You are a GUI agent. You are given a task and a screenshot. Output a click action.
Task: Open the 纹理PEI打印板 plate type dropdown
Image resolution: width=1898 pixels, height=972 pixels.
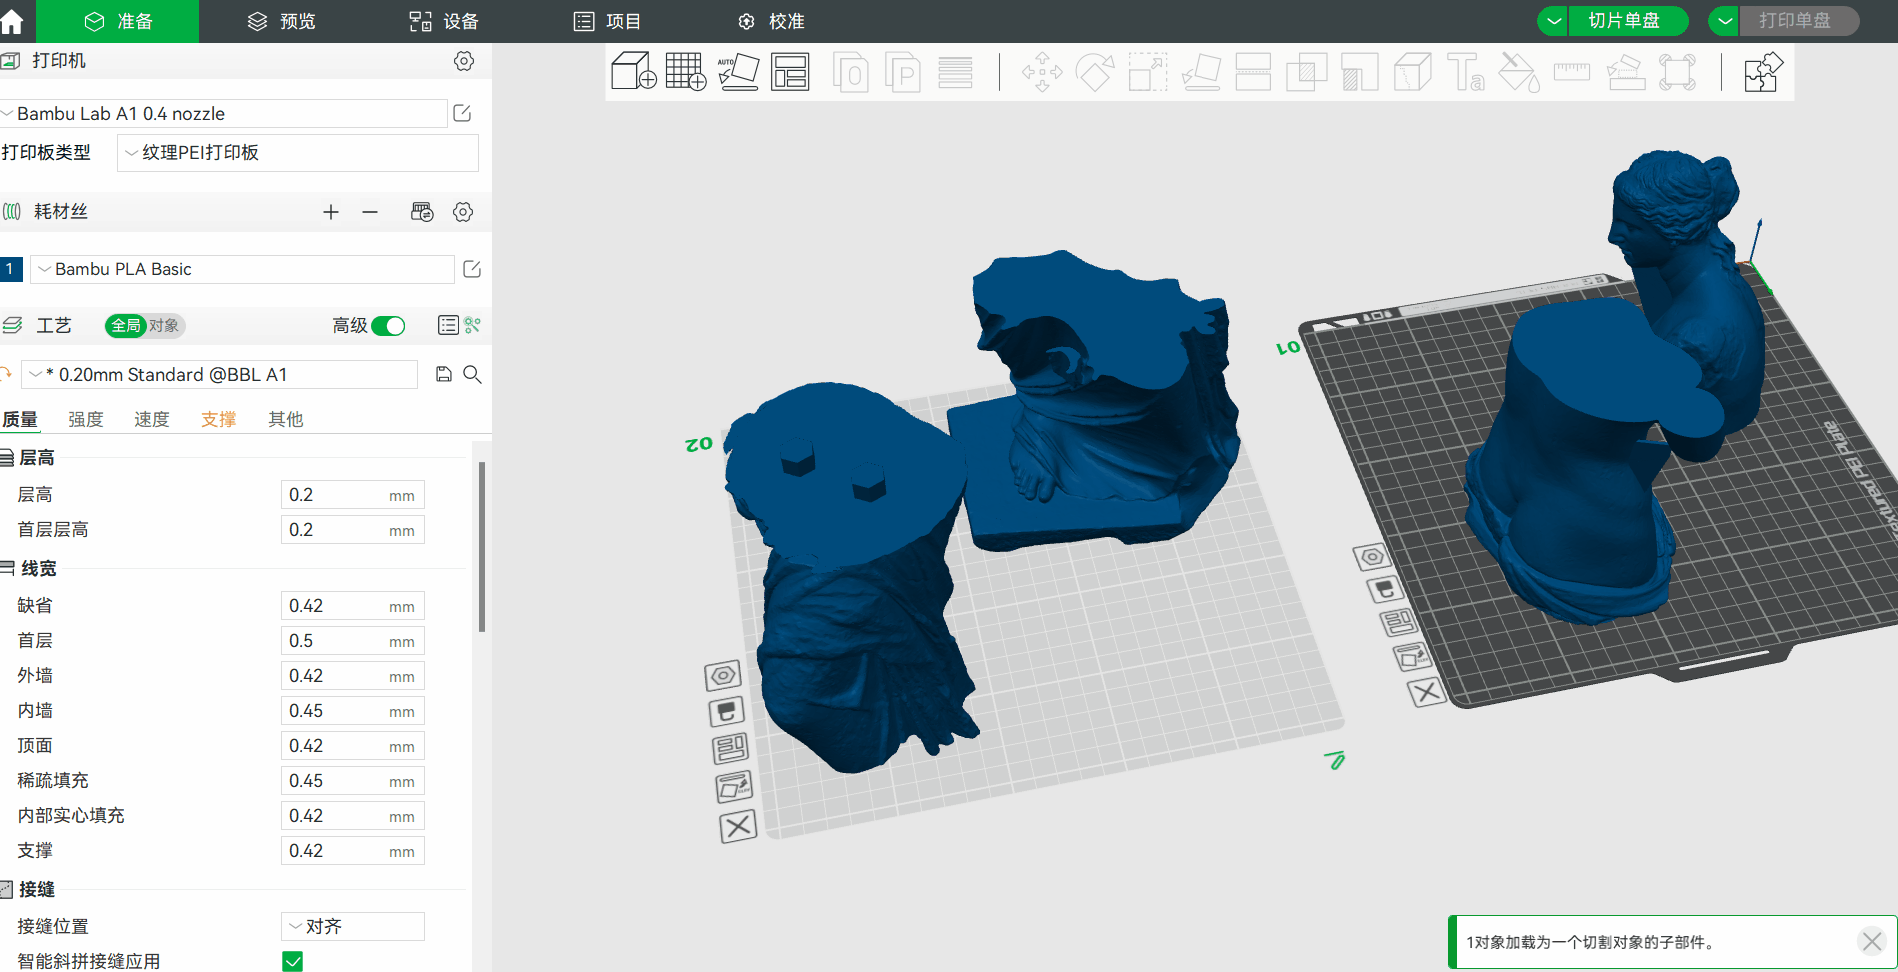[298, 153]
